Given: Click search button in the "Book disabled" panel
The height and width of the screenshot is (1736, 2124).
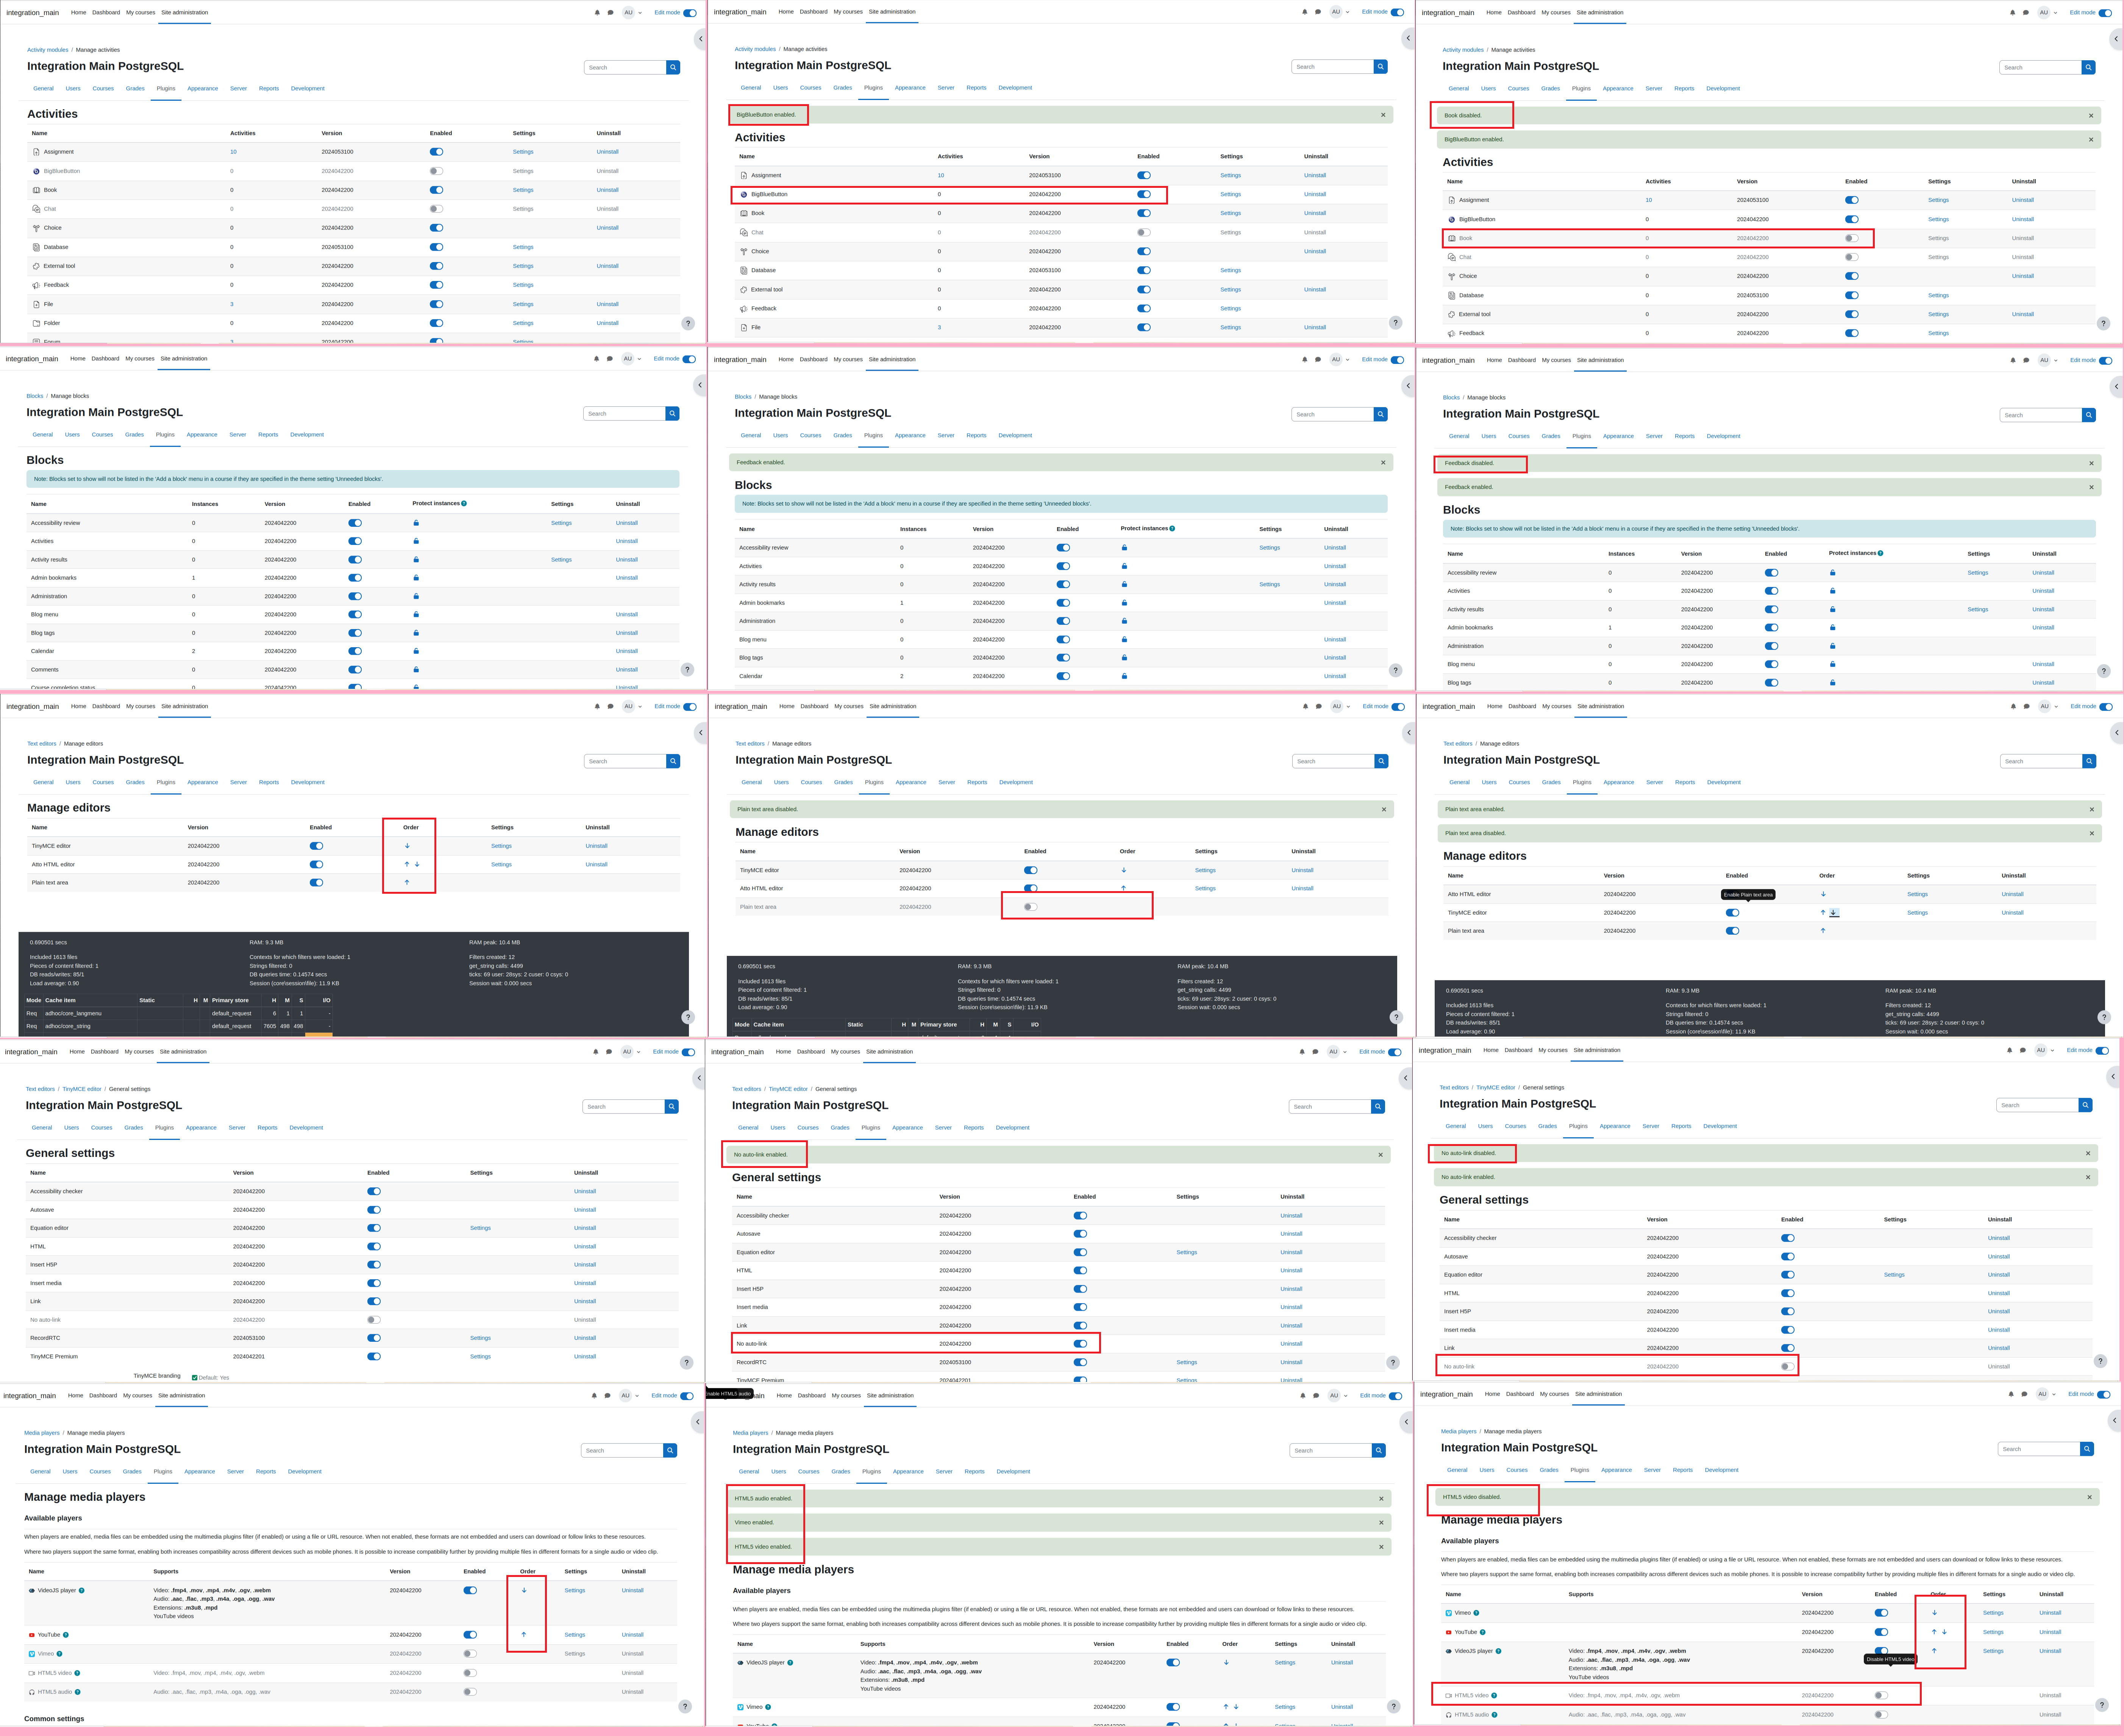Looking at the screenshot, I should [2089, 67].
